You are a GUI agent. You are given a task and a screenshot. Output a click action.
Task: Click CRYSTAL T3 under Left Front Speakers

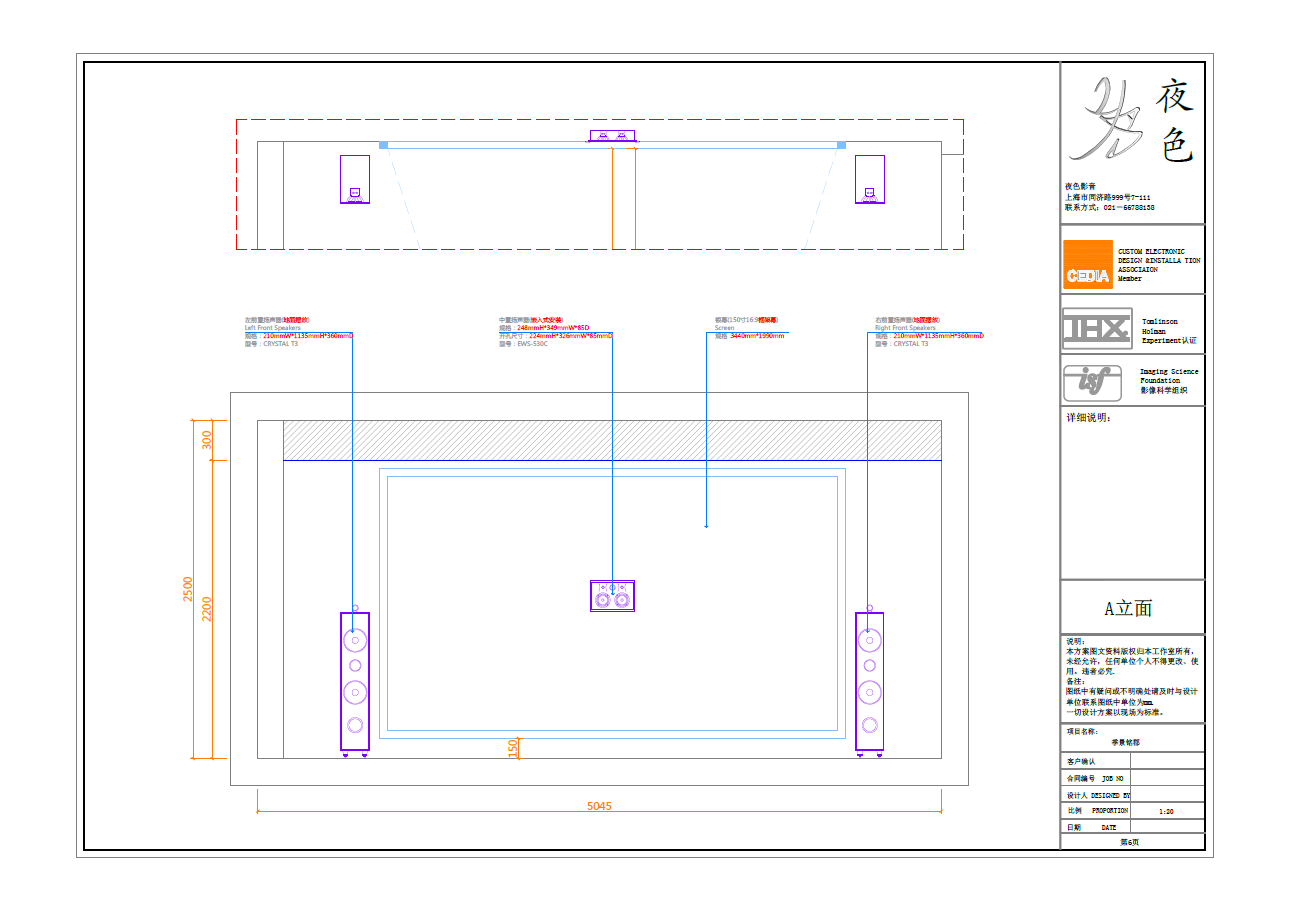[x=280, y=344]
